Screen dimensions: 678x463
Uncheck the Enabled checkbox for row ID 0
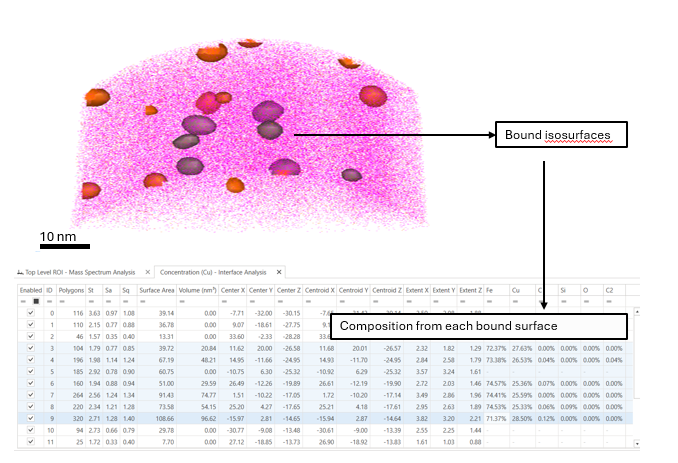tap(30, 313)
